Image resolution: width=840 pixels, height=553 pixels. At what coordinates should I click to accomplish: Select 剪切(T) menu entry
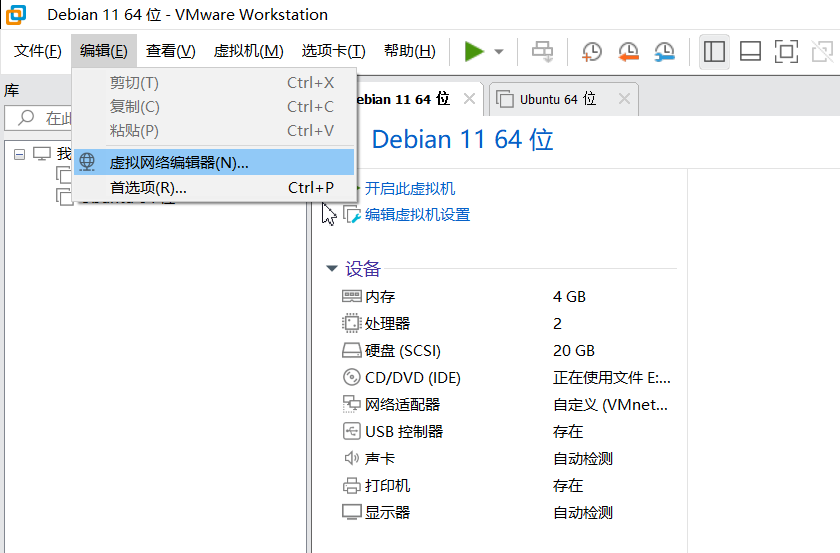click(x=214, y=83)
